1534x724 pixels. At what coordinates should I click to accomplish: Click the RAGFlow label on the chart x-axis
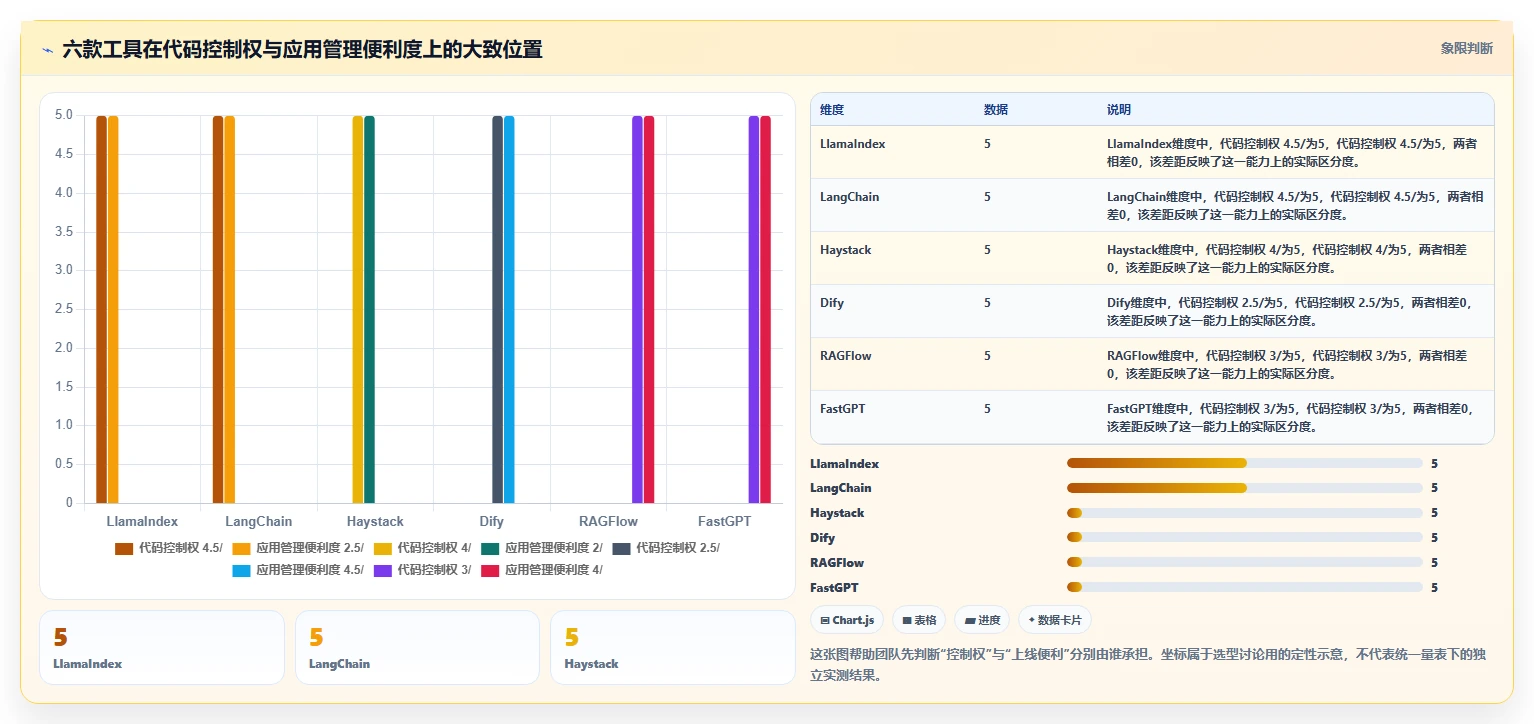[x=608, y=521]
